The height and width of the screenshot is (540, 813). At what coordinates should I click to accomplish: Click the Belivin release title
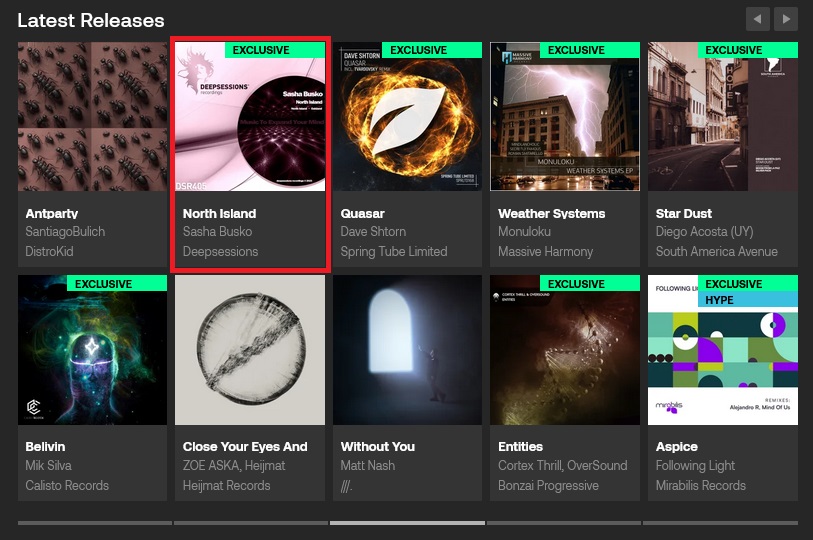(x=45, y=447)
